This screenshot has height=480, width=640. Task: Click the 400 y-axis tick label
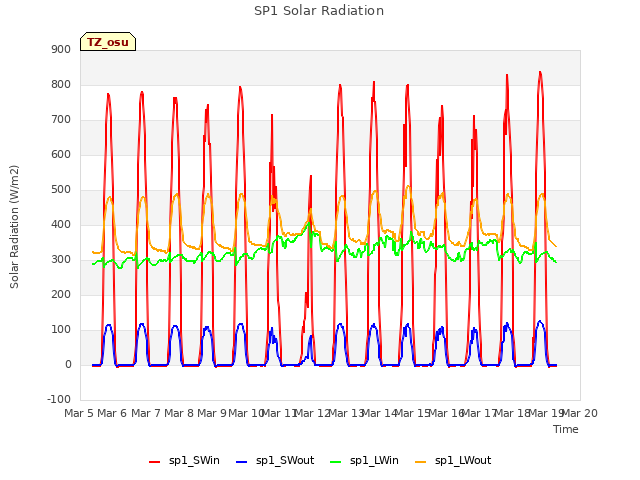click(61, 224)
